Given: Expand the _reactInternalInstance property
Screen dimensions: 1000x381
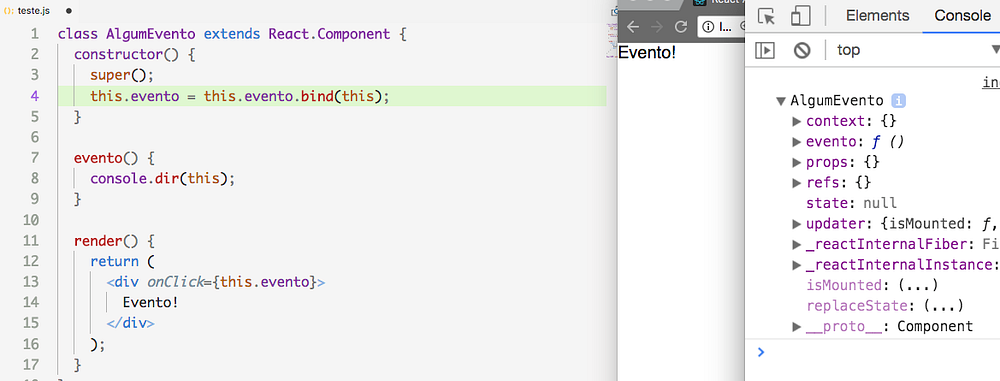Looking at the screenshot, I should pyautogui.click(x=797, y=265).
